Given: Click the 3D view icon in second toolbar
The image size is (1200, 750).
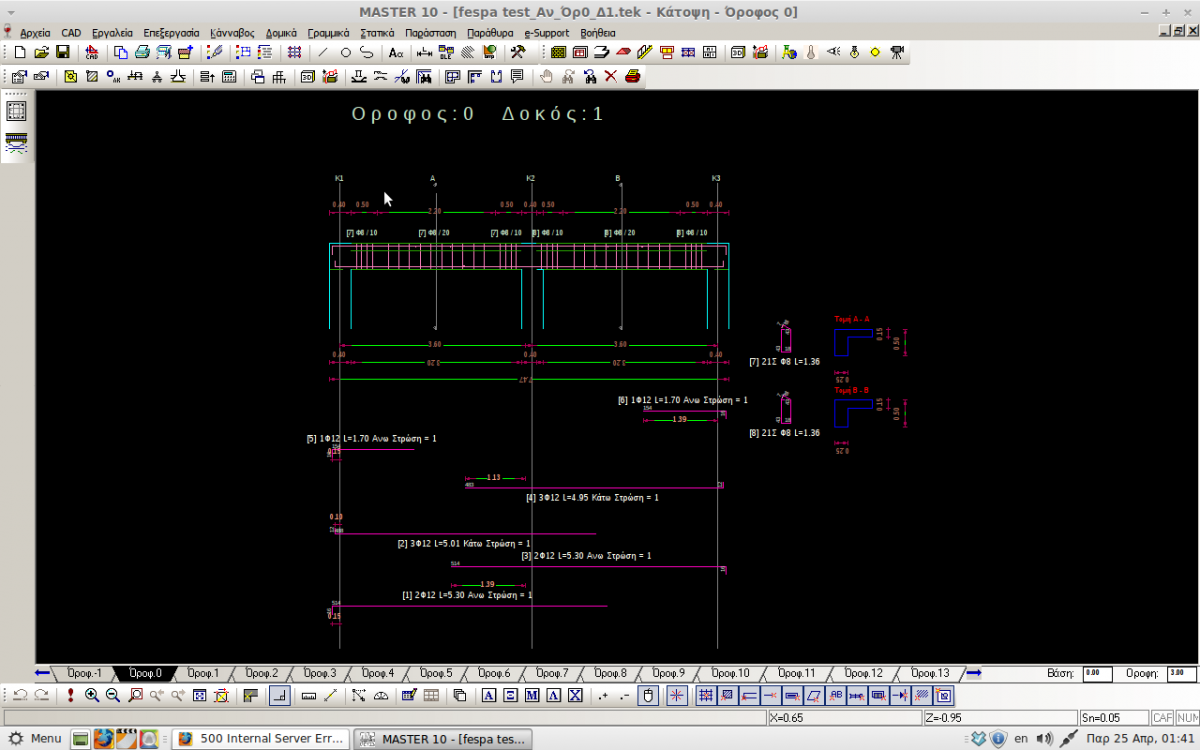Looking at the screenshot, I should point(307,77).
